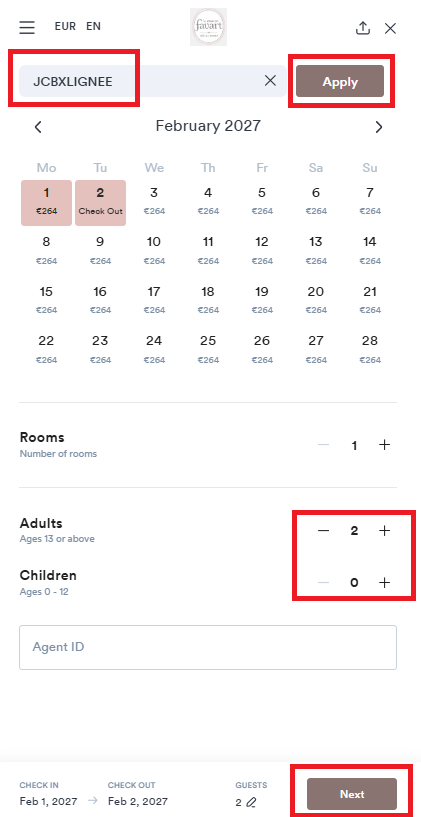
Task: Continue with the Next button
Action: click(352, 794)
